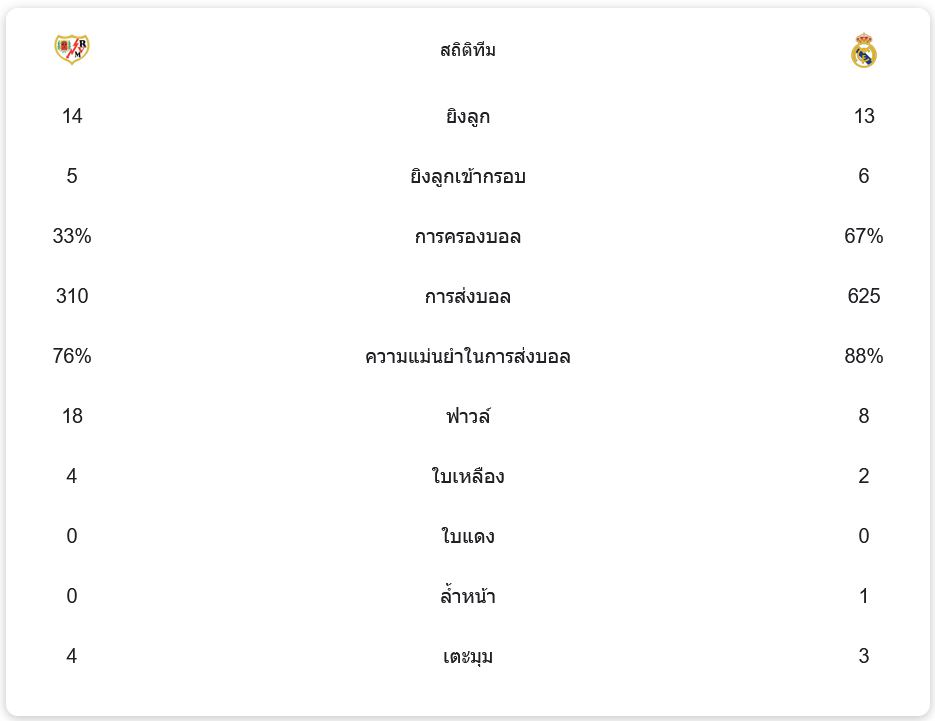935x721 pixels.
Task: Select the ฟาวล์ fouls label
Action: click(x=468, y=417)
